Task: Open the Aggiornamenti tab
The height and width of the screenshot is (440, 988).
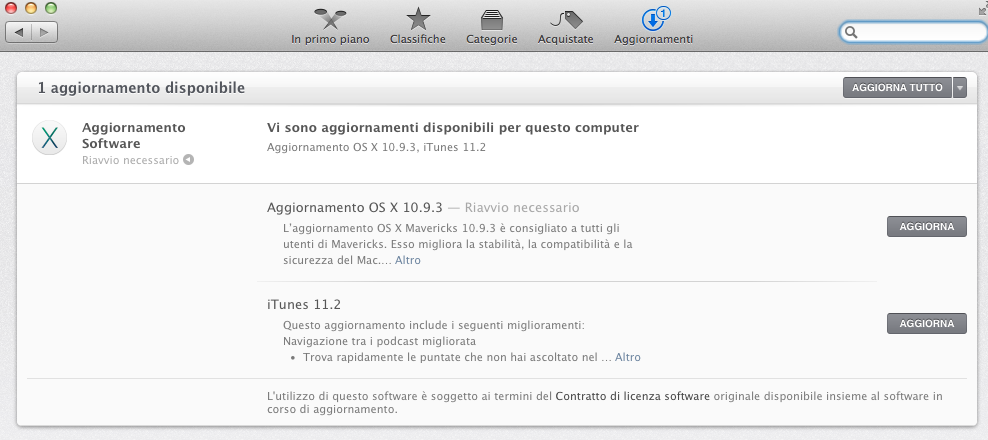Action: click(x=653, y=27)
